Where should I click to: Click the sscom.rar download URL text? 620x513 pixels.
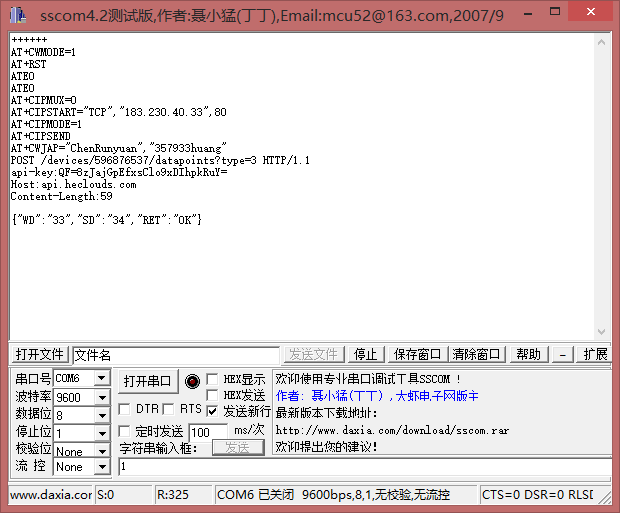[392, 430]
